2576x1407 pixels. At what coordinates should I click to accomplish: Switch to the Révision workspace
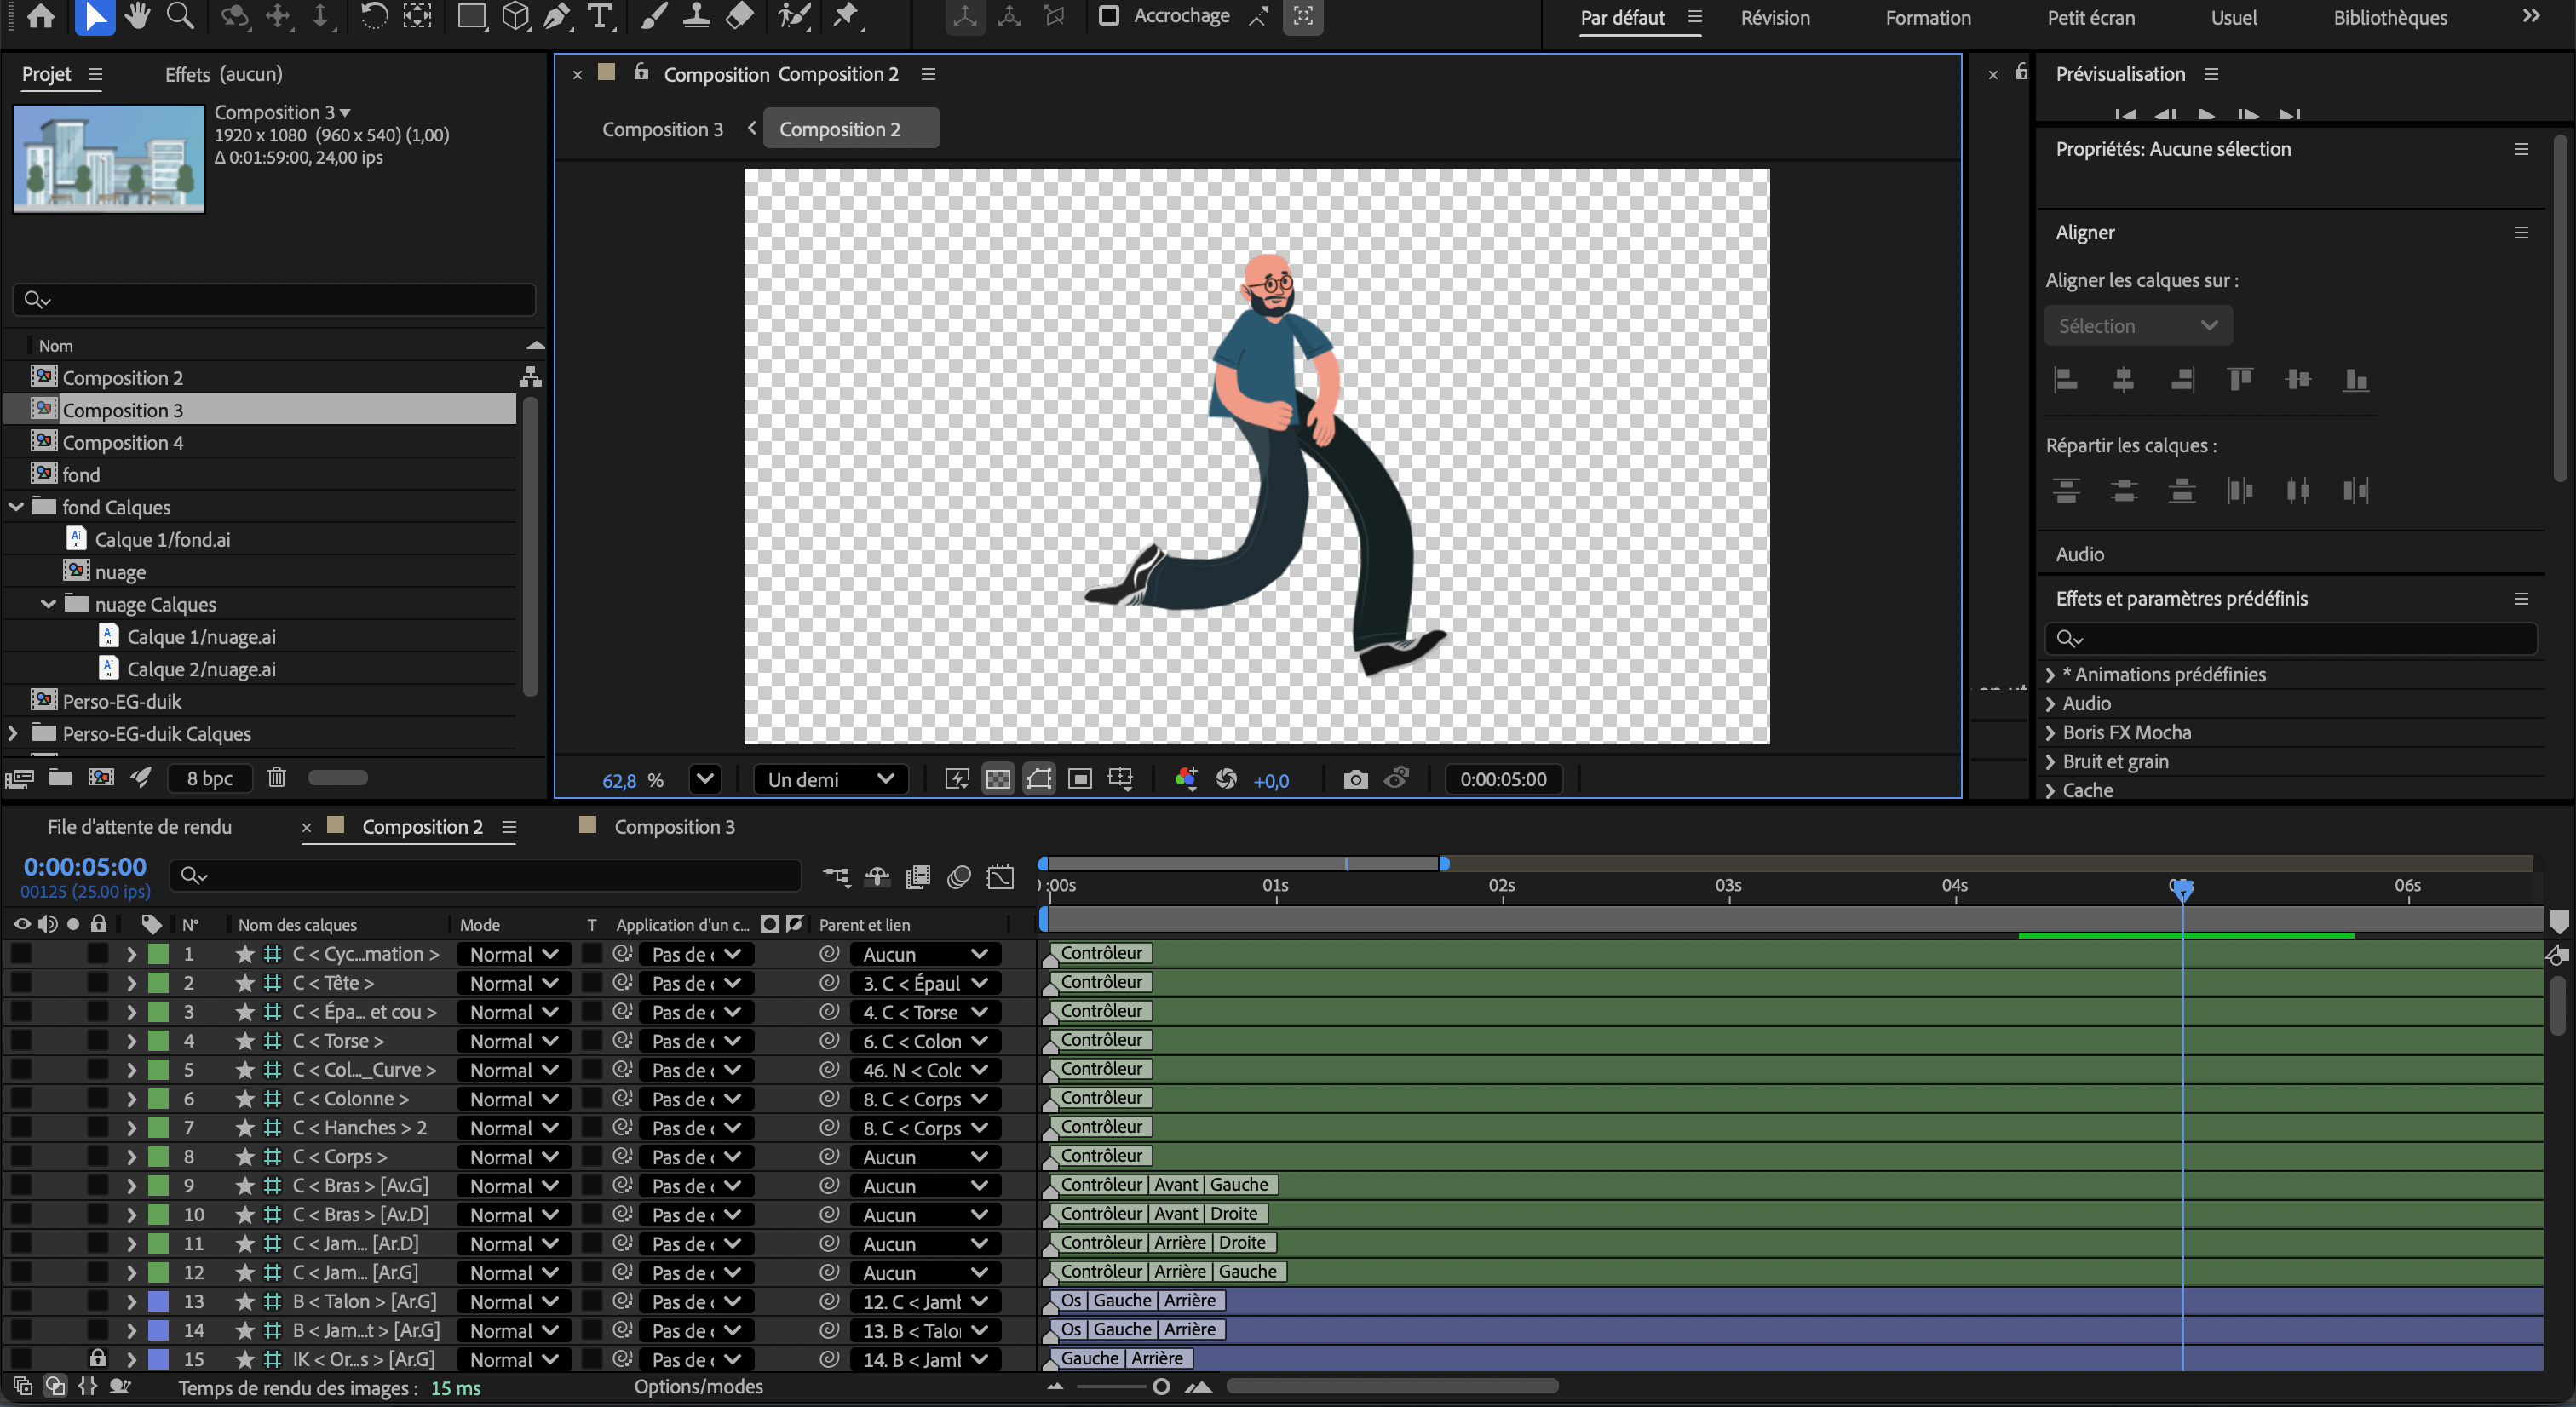1775,18
